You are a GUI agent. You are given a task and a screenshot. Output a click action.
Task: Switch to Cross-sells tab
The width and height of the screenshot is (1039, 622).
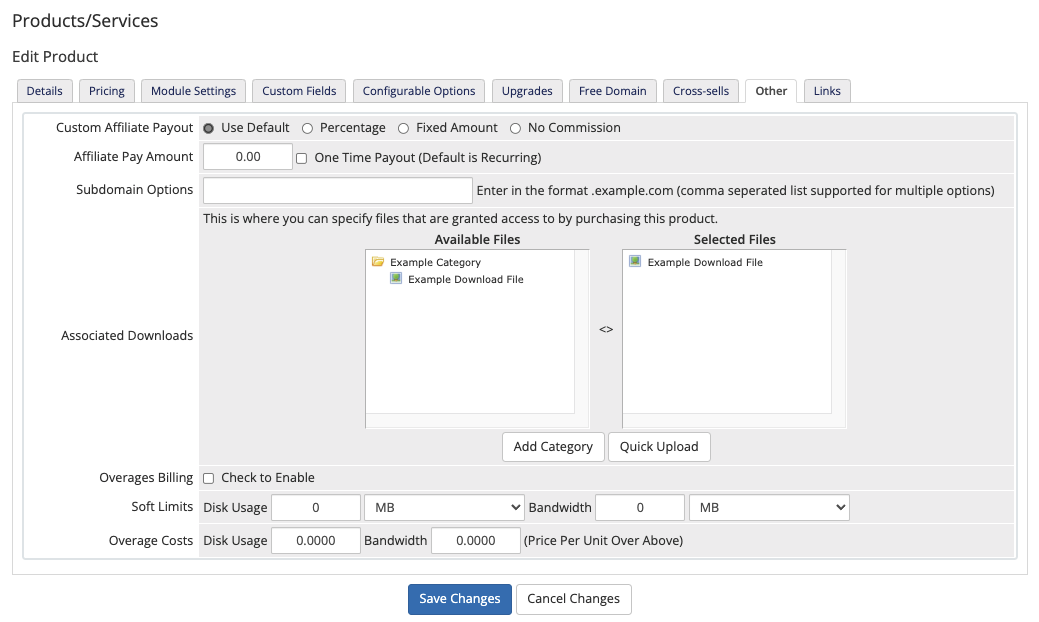[x=700, y=91]
